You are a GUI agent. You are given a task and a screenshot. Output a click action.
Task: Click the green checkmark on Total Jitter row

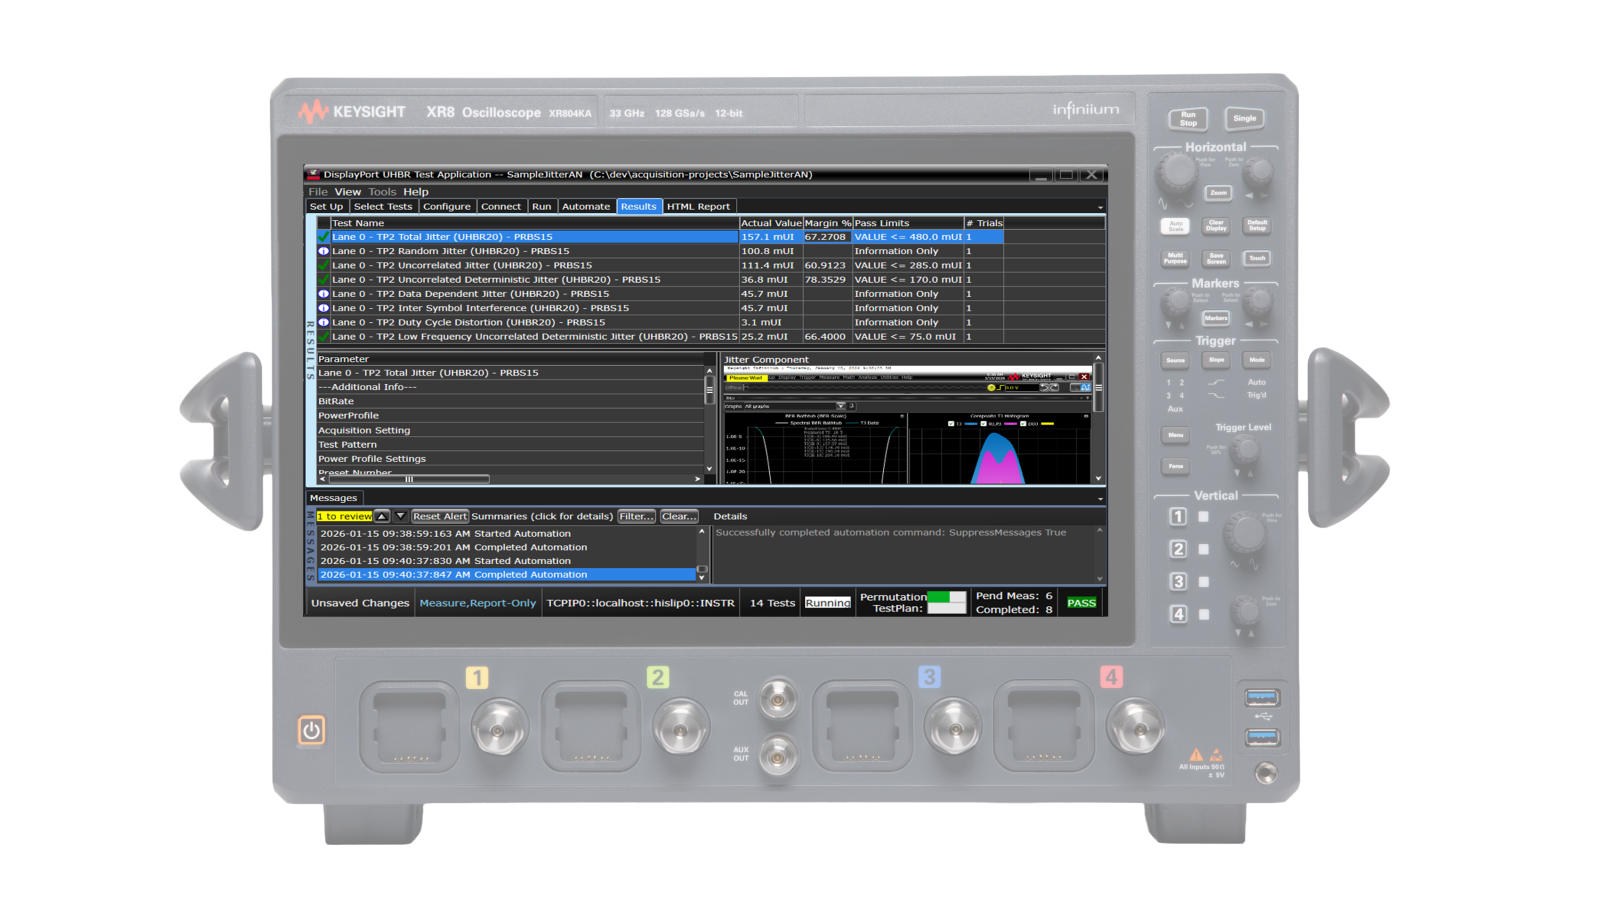pyautogui.click(x=322, y=236)
